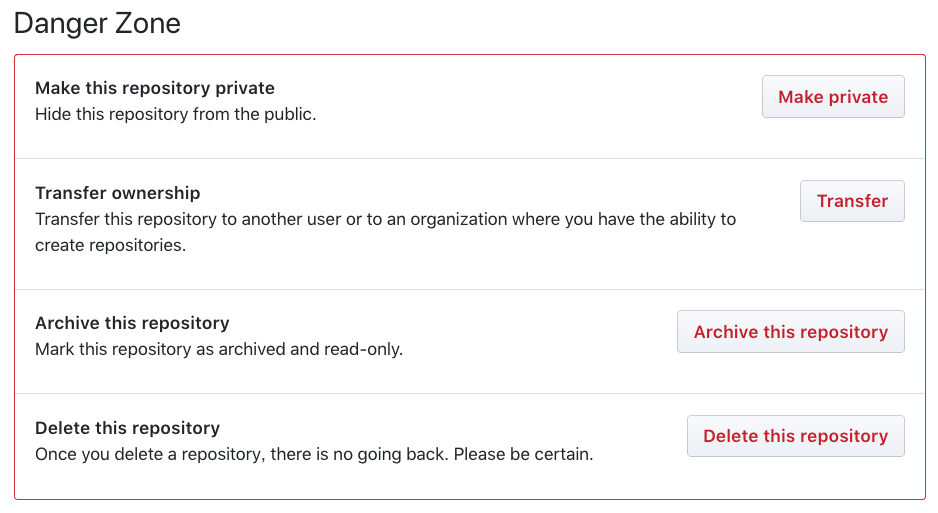Click 'Mark this repository as archived' description
Image resolution: width=938 pixels, height=513 pixels.
(x=180, y=350)
